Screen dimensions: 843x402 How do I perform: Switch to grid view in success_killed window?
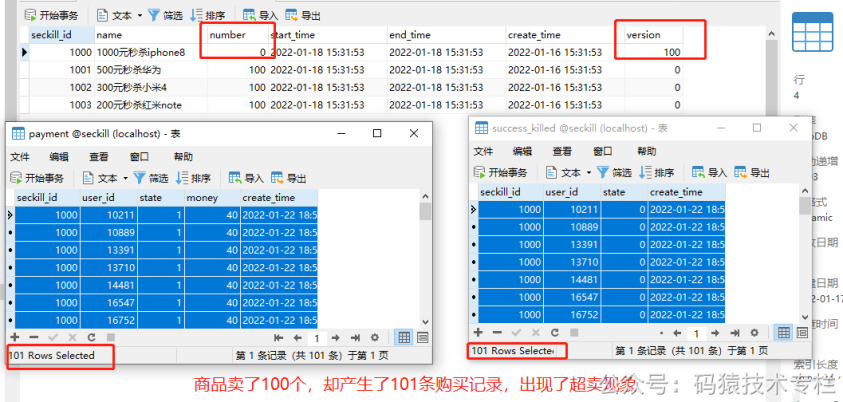(784, 333)
